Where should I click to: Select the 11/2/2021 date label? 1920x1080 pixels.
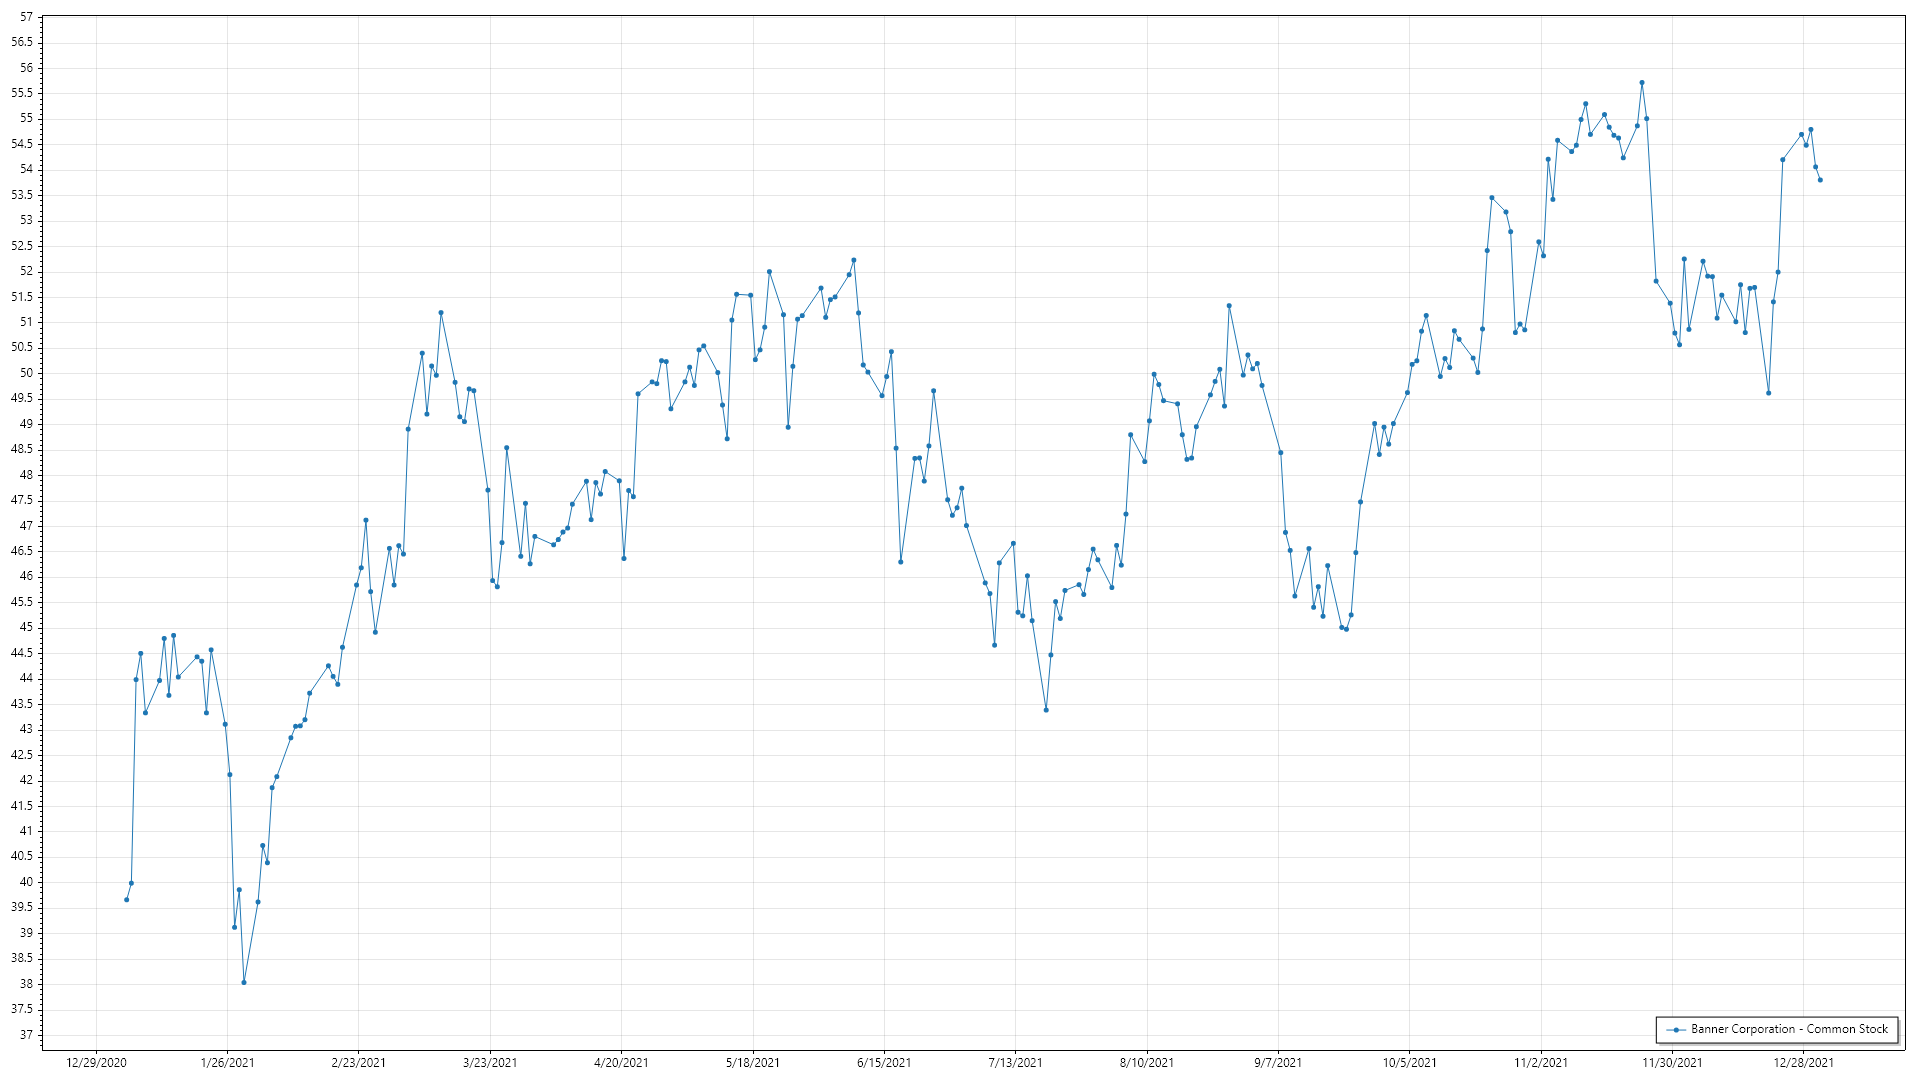tap(1541, 1062)
